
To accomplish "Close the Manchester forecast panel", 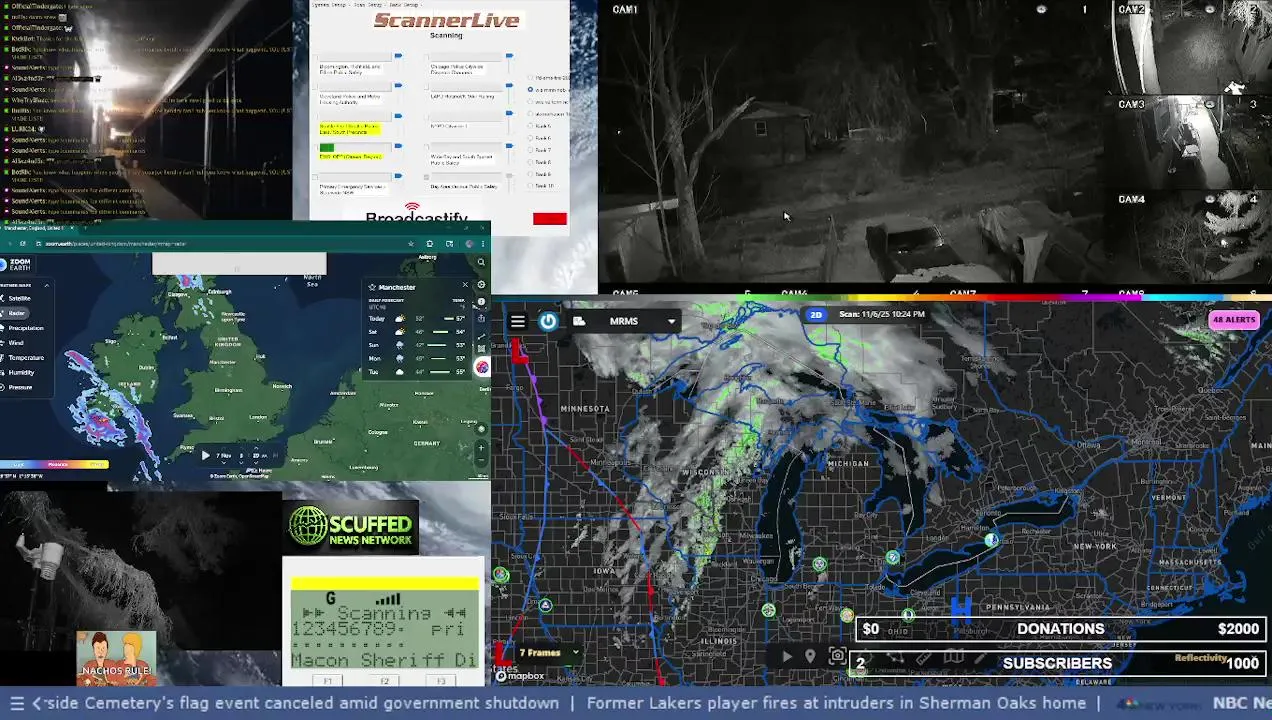I will (465, 284).
